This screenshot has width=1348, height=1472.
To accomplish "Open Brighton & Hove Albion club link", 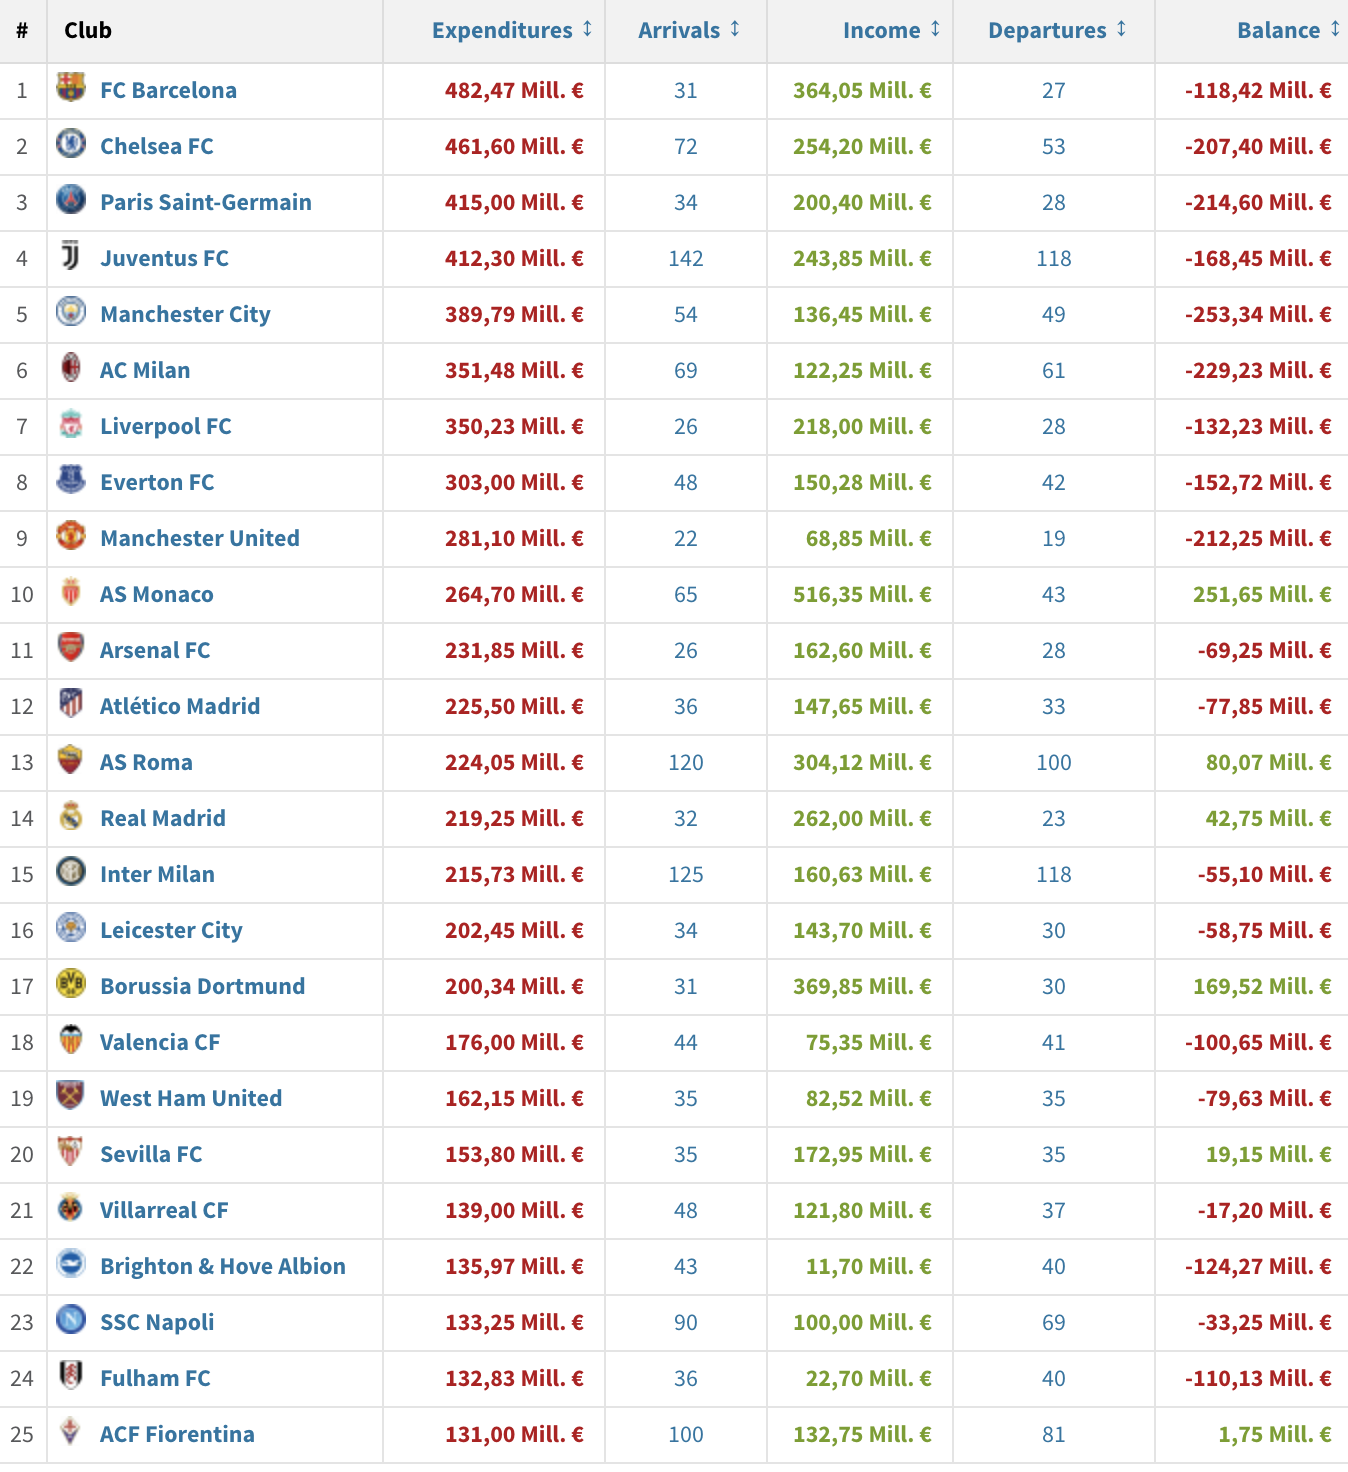I will (x=222, y=1266).
